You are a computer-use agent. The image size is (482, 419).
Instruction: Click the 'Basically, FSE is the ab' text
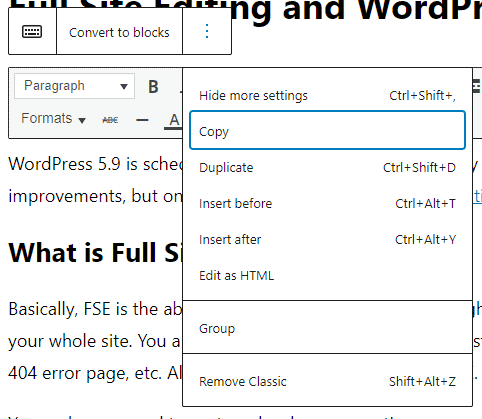95,309
